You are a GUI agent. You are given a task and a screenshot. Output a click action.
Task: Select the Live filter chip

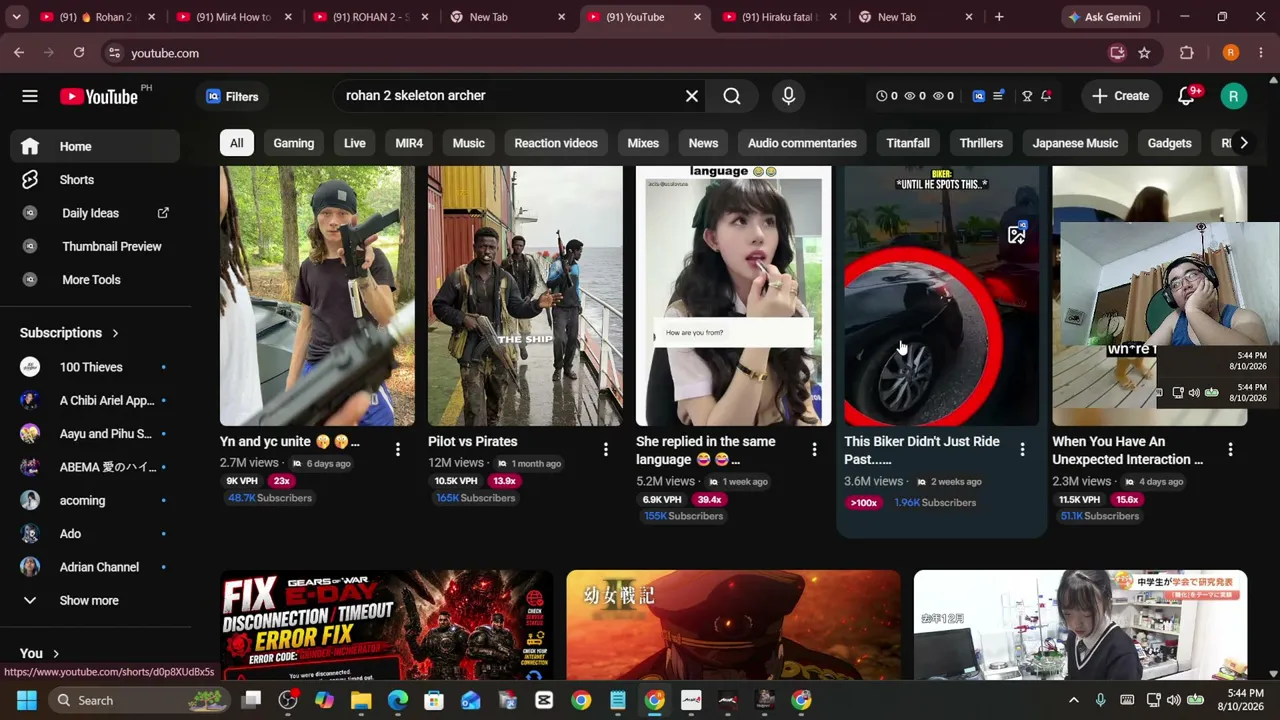coord(355,143)
